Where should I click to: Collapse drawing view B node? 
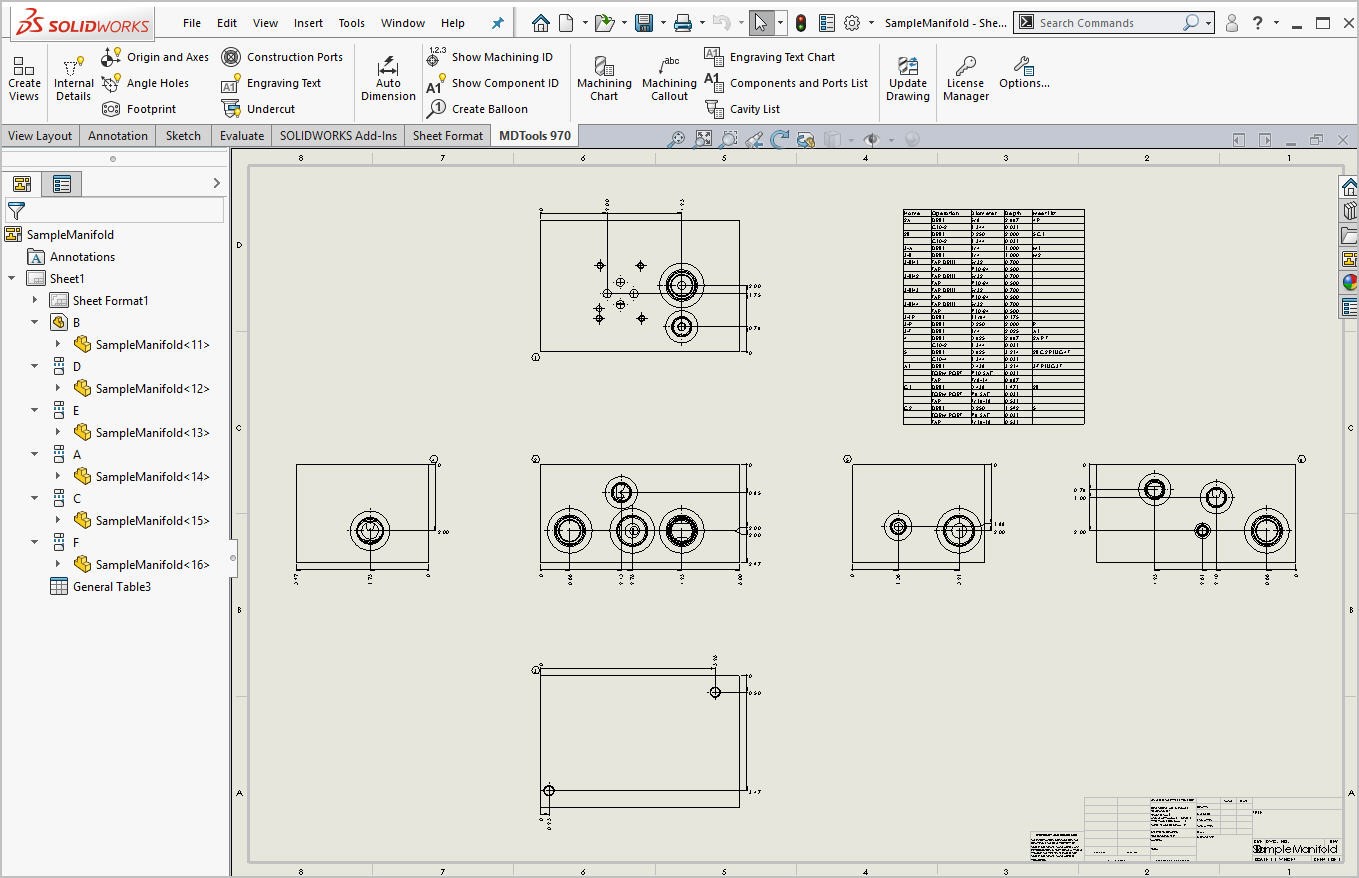pyautogui.click(x=35, y=323)
